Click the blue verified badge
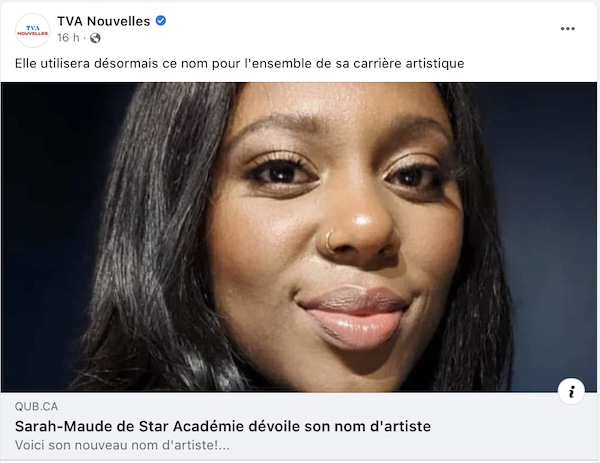Screen dimensions: 600x463 point(161,21)
